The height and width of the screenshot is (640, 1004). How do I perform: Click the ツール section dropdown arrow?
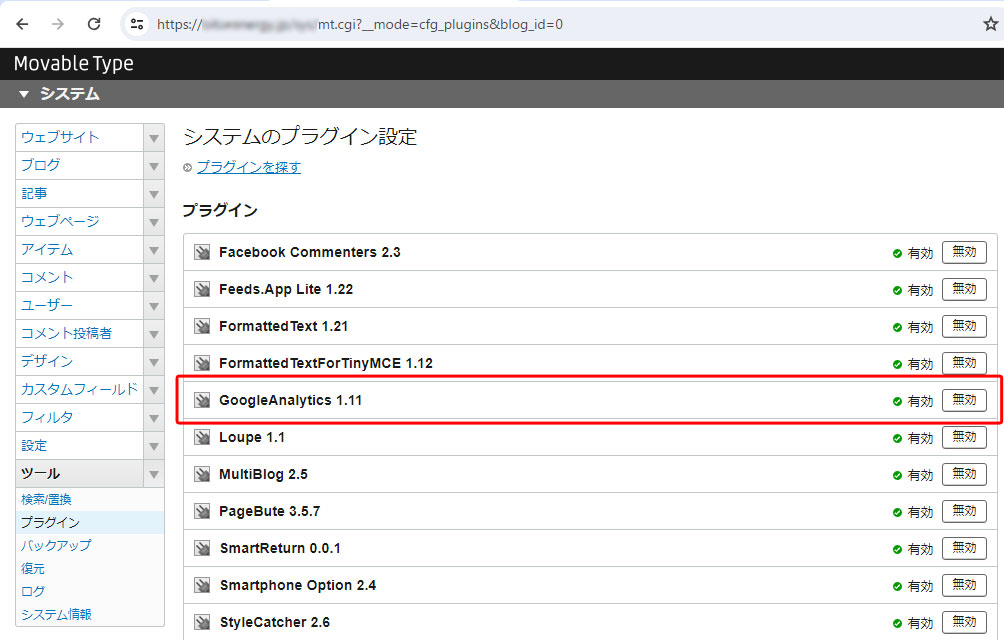[x=152, y=474]
